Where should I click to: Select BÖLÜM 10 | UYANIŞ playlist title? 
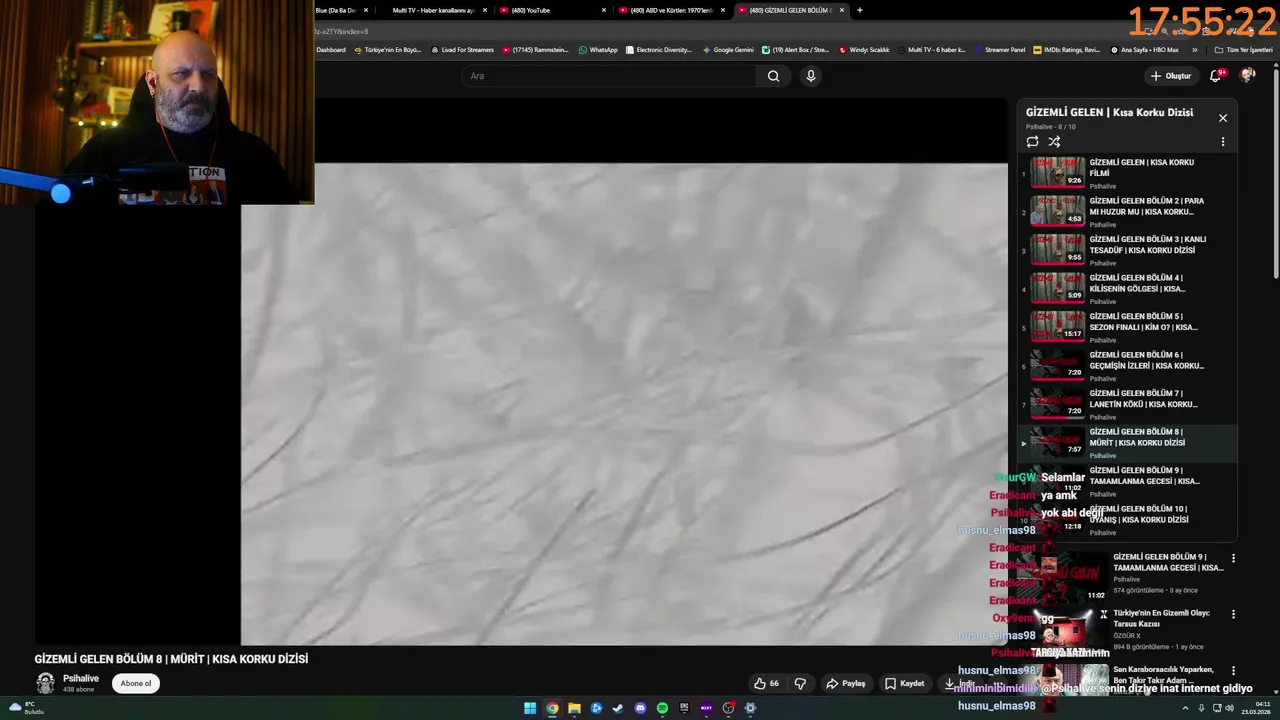[1139, 514]
